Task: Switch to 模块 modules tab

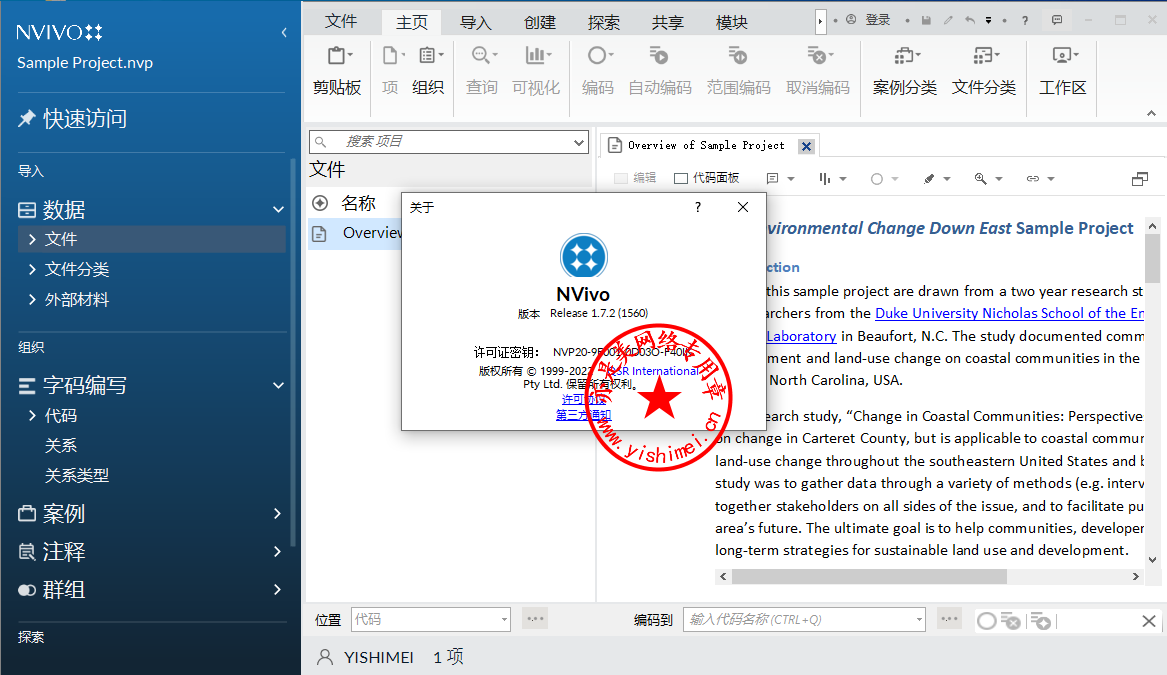Action: [x=732, y=22]
